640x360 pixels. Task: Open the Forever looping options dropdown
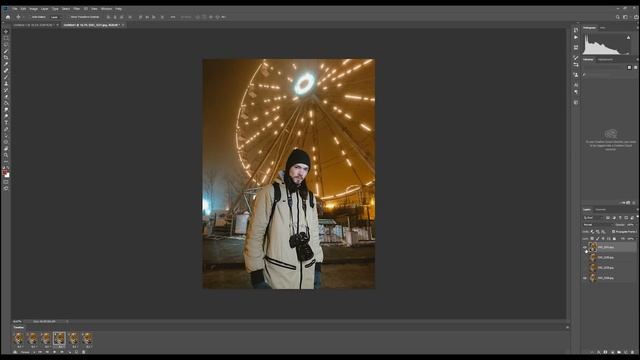[27, 352]
